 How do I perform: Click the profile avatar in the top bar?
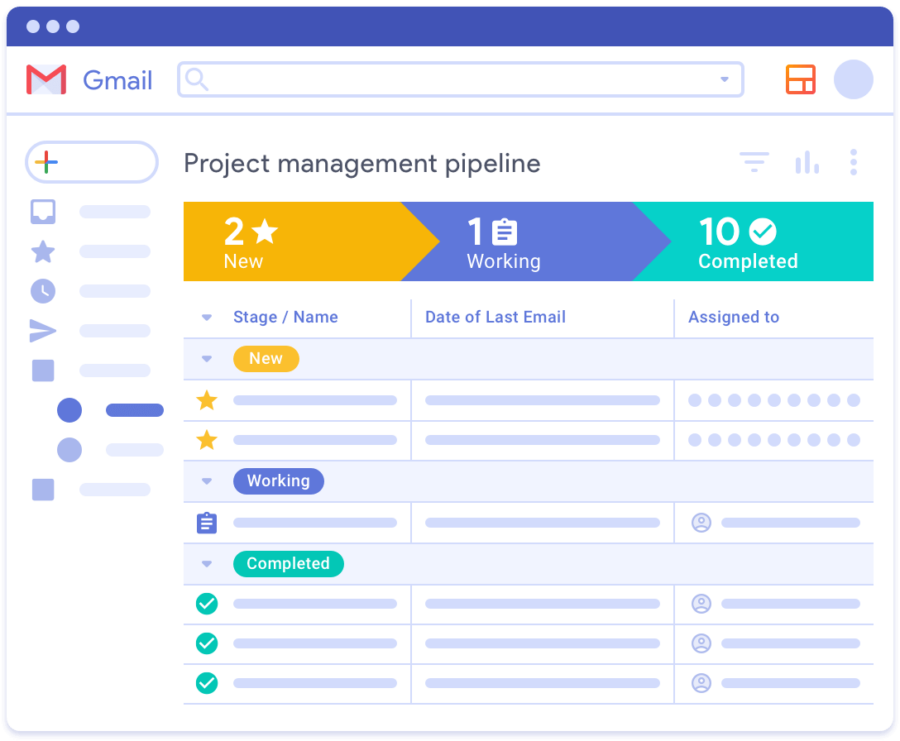coord(854,80)
